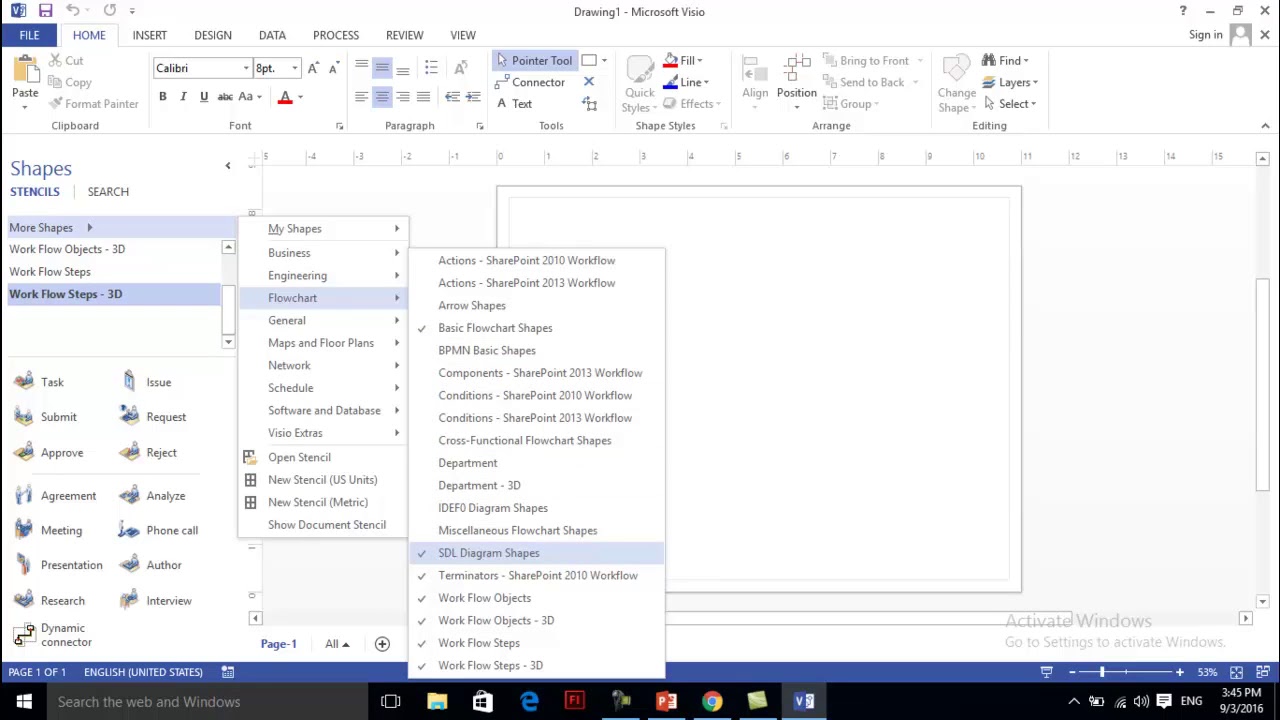Screen dimensions: 1280x720
Task: Toggle italic formatting
Action: 183,97
